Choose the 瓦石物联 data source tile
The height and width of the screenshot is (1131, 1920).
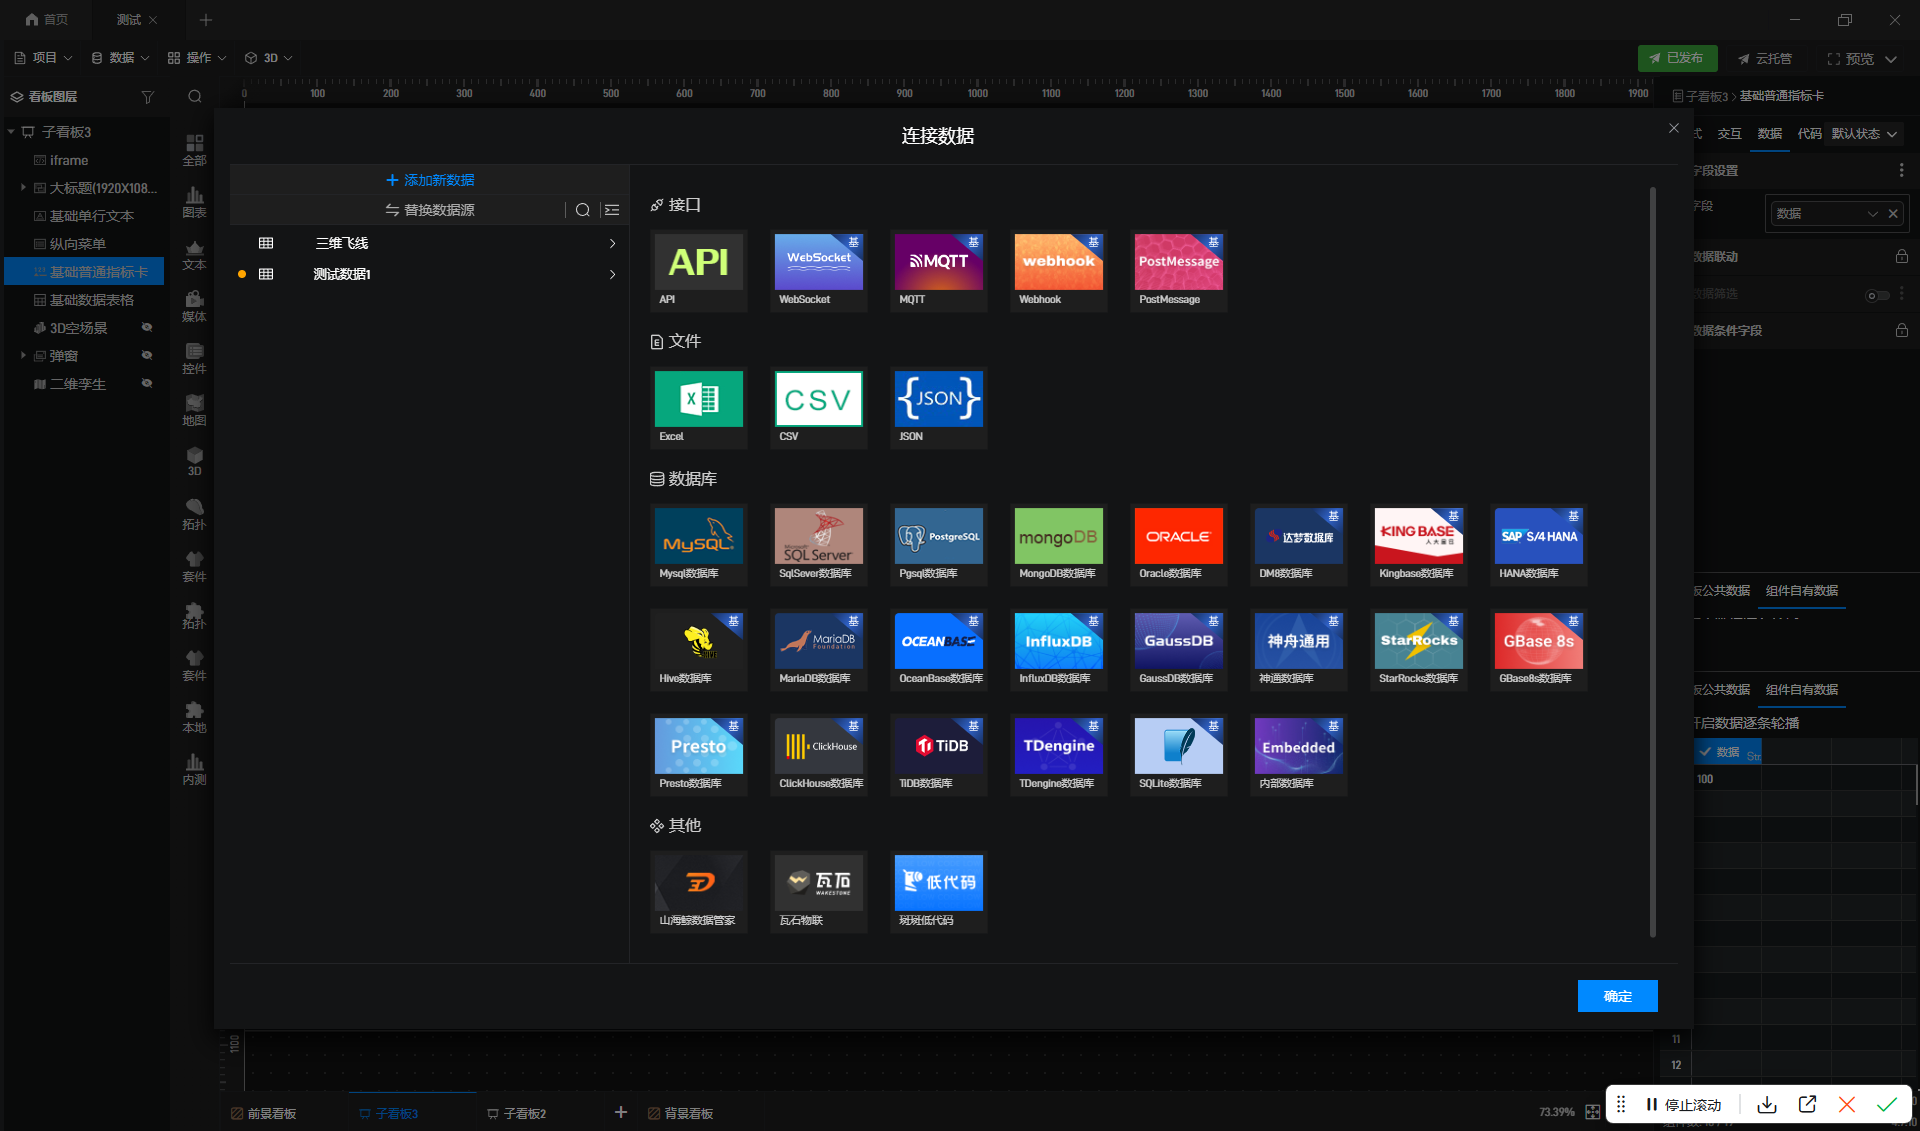point(818,891)
